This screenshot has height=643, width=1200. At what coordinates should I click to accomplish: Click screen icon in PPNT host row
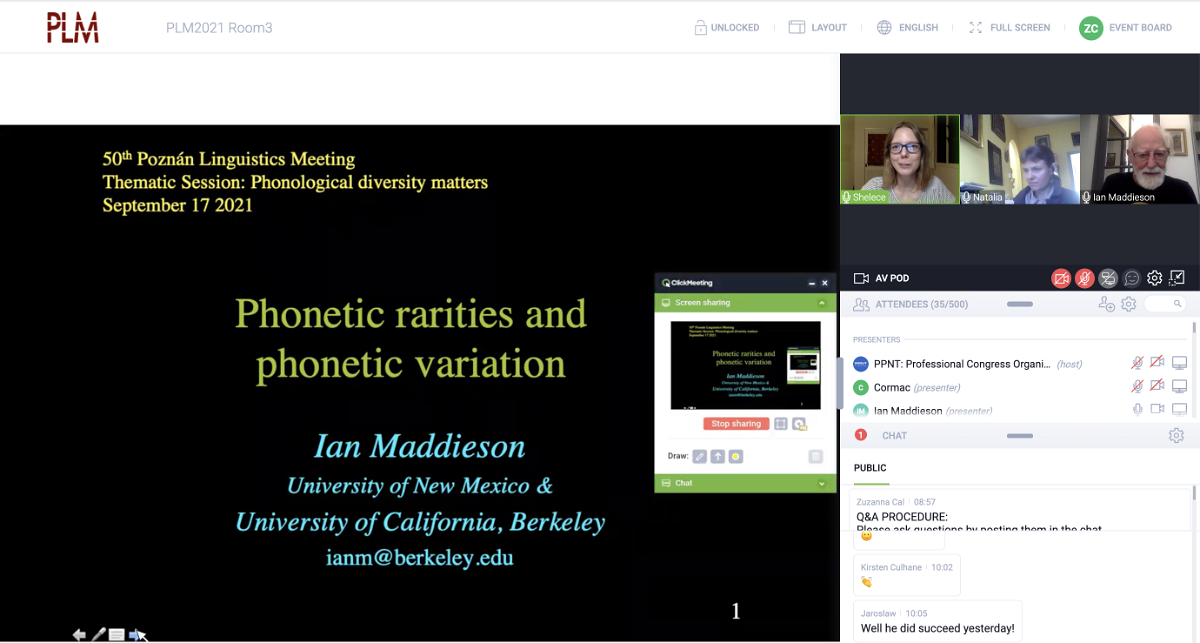[1180, 363]
